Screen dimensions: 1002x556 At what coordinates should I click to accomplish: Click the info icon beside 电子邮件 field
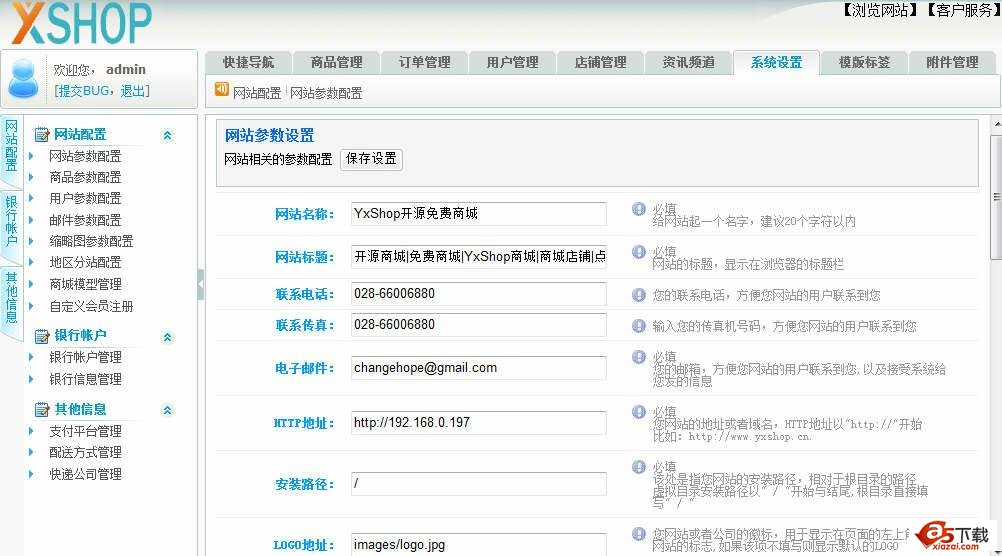click(x=639, y=357)
